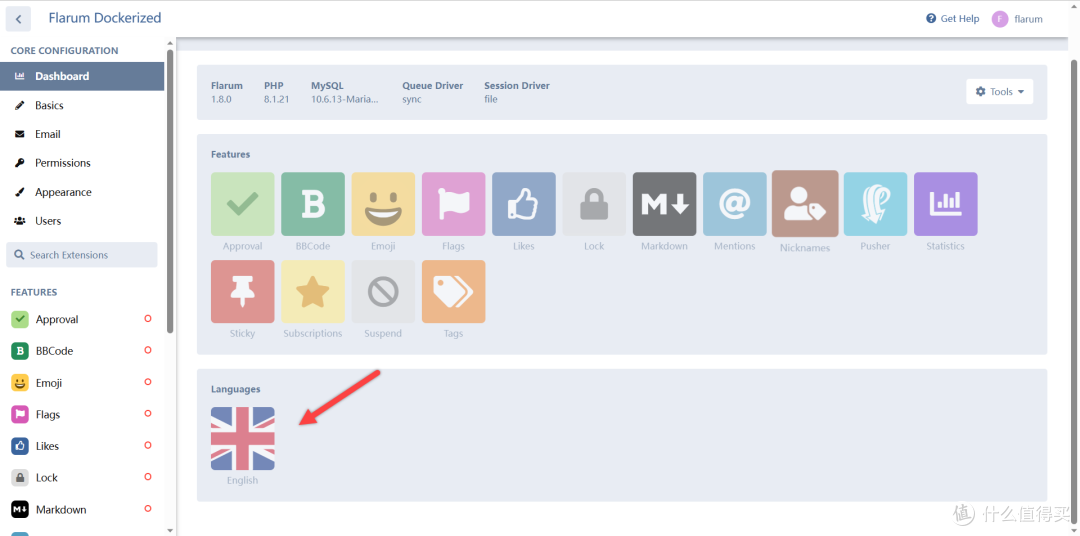This screenshot has height=536, width=1080.
Task: Open the BBCode extension tile
Action: pyautogui.click(x=313, y=204)
